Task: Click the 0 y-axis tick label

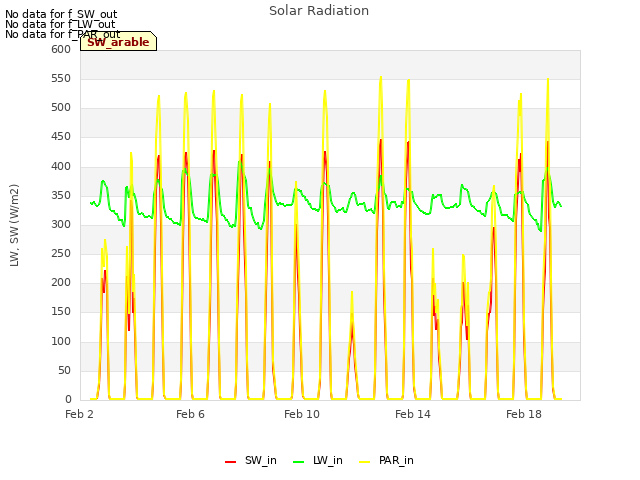Action: [x=68, y=400]
